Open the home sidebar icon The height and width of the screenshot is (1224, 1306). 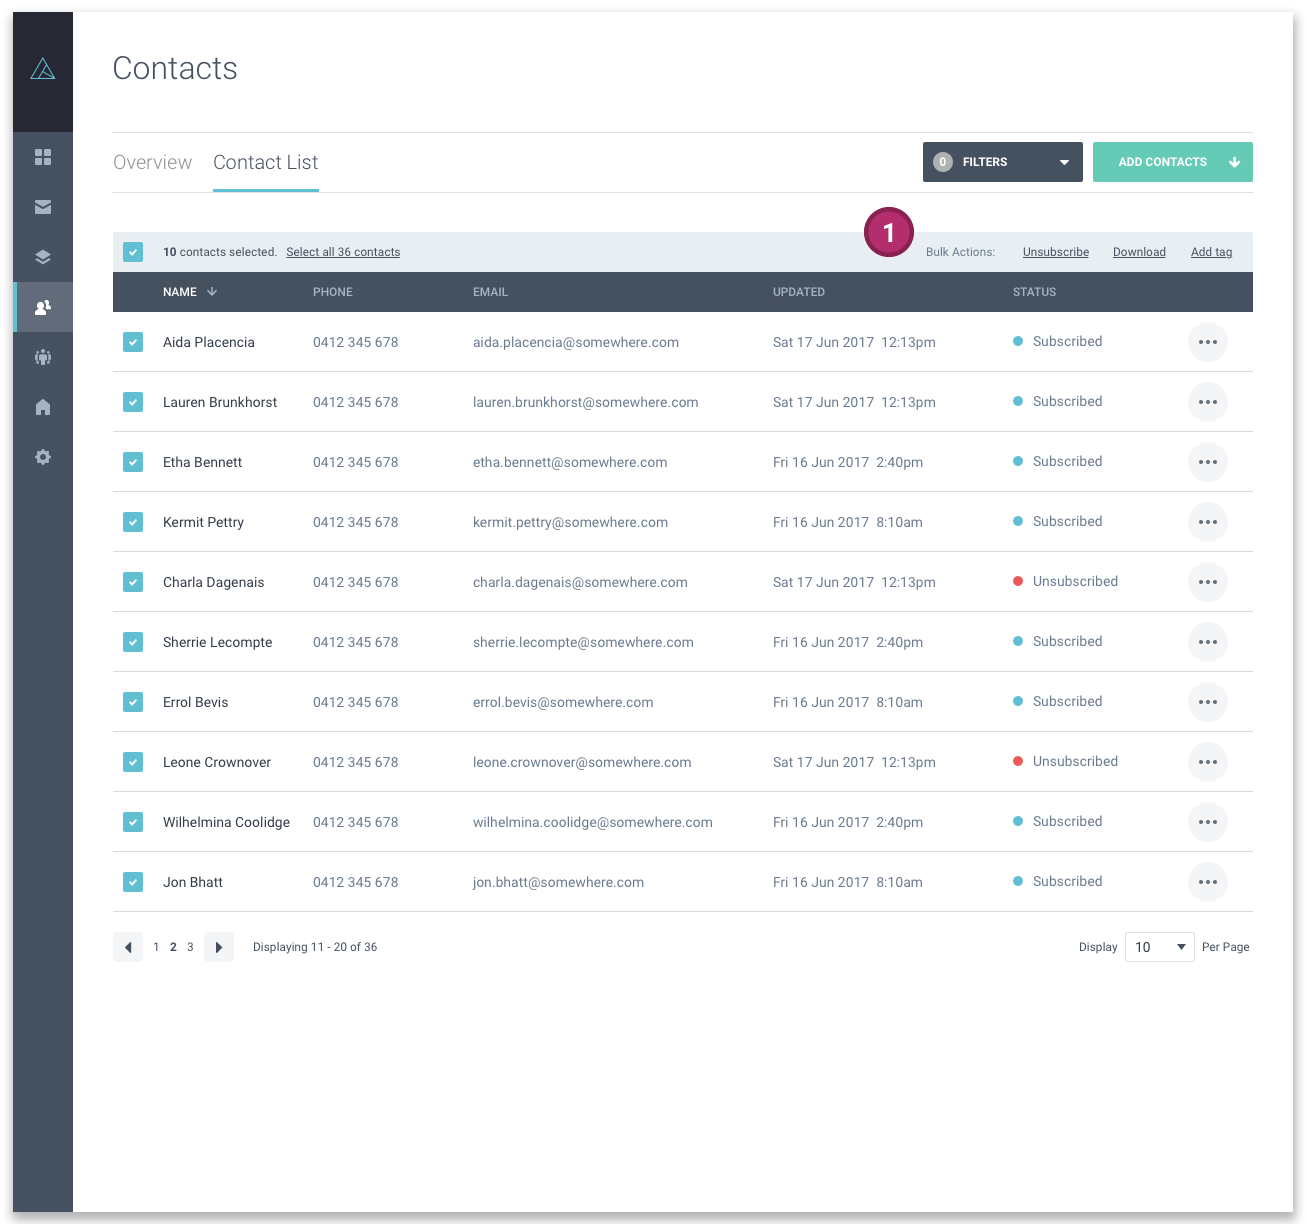tap(43, 407)
